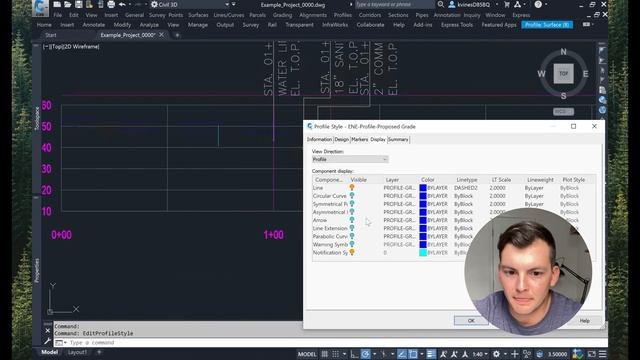Click cyan color swatch for Notification Symbol
Screen dimensions: 640x360
coord(423,253)
